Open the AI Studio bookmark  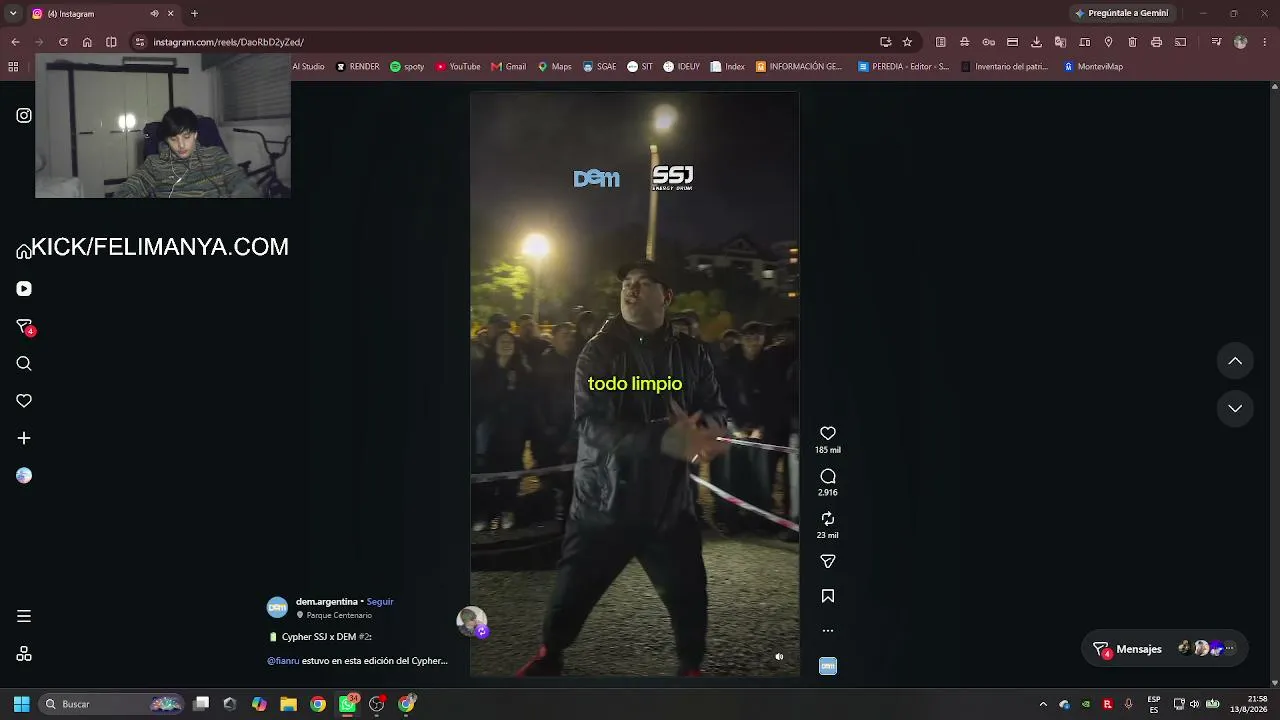(308, 67)
